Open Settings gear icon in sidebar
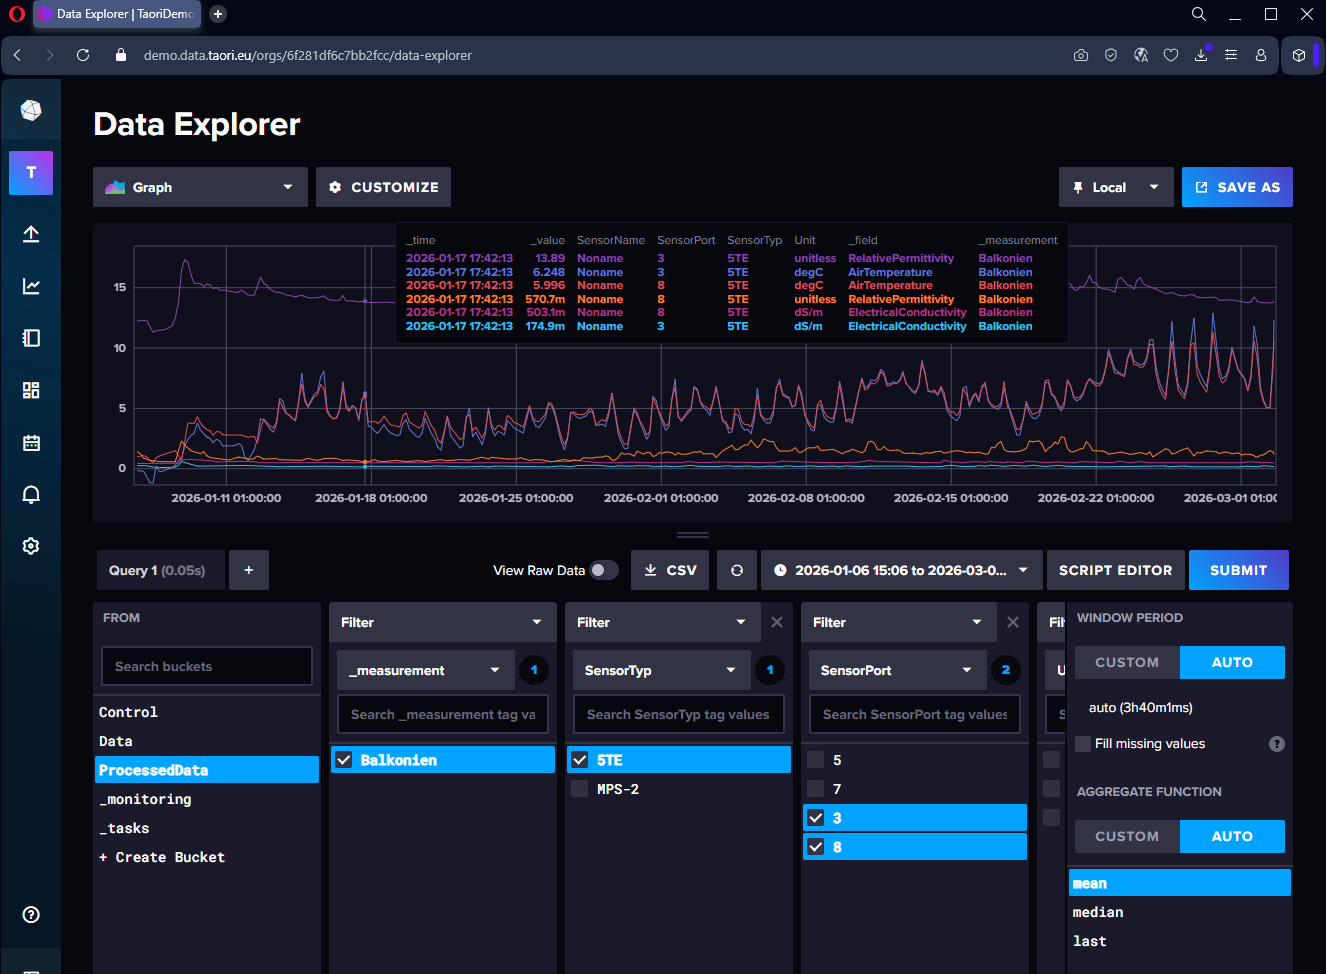Screen dimensions: 1326x974 tap(31, 546)
